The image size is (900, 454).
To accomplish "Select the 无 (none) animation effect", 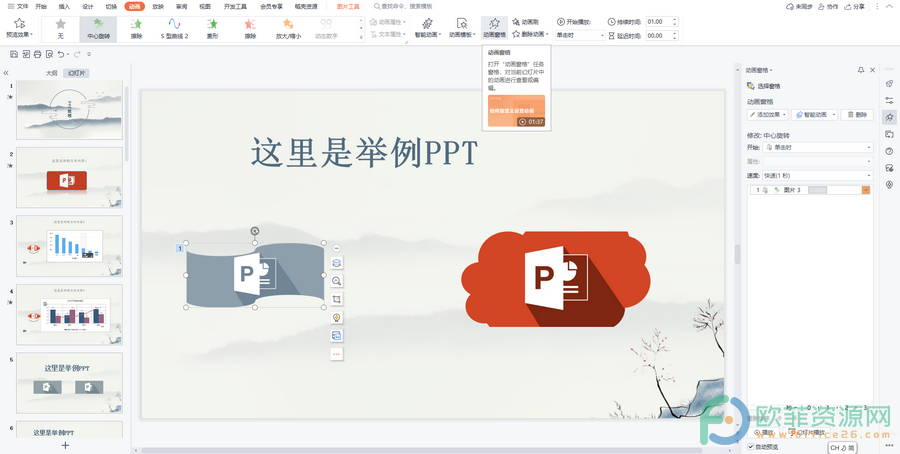I will (x=60, y=29).
